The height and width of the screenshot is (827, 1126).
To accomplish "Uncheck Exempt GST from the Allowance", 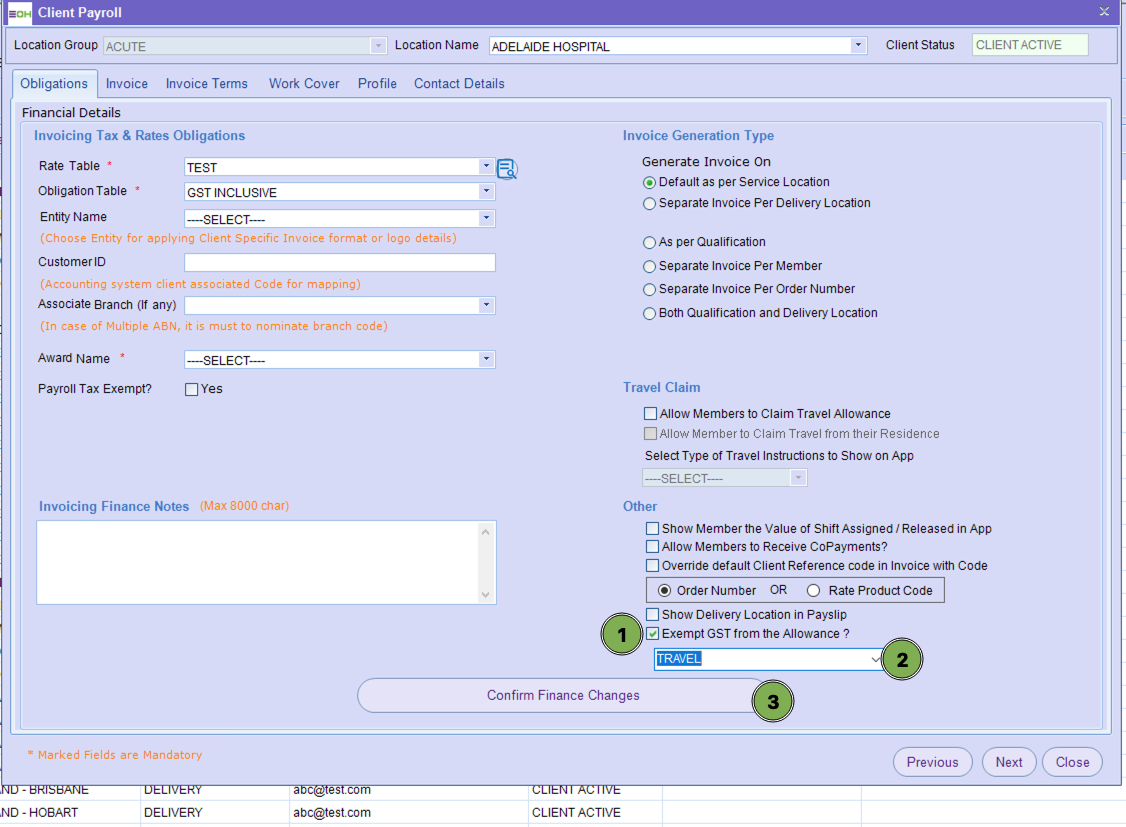I will pos(653,634).
